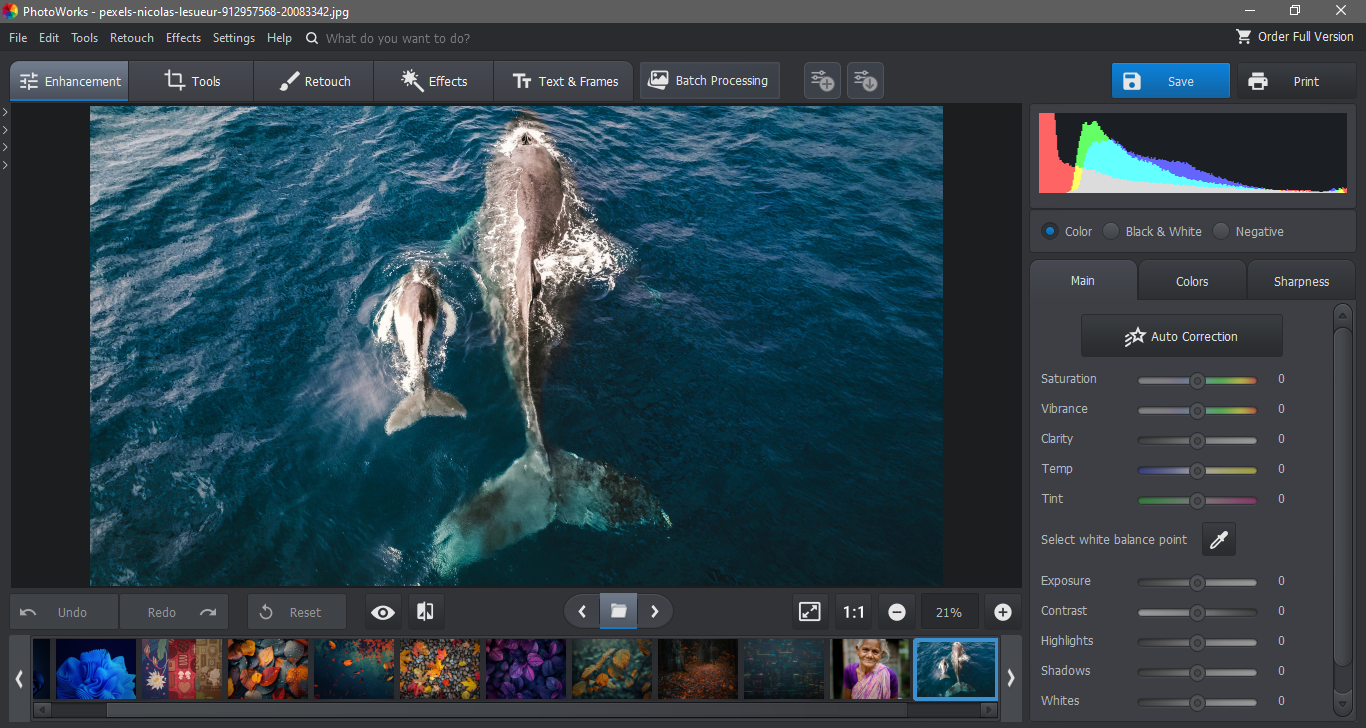
Task: Switch to the Tools tab
Action: [192, 81]
